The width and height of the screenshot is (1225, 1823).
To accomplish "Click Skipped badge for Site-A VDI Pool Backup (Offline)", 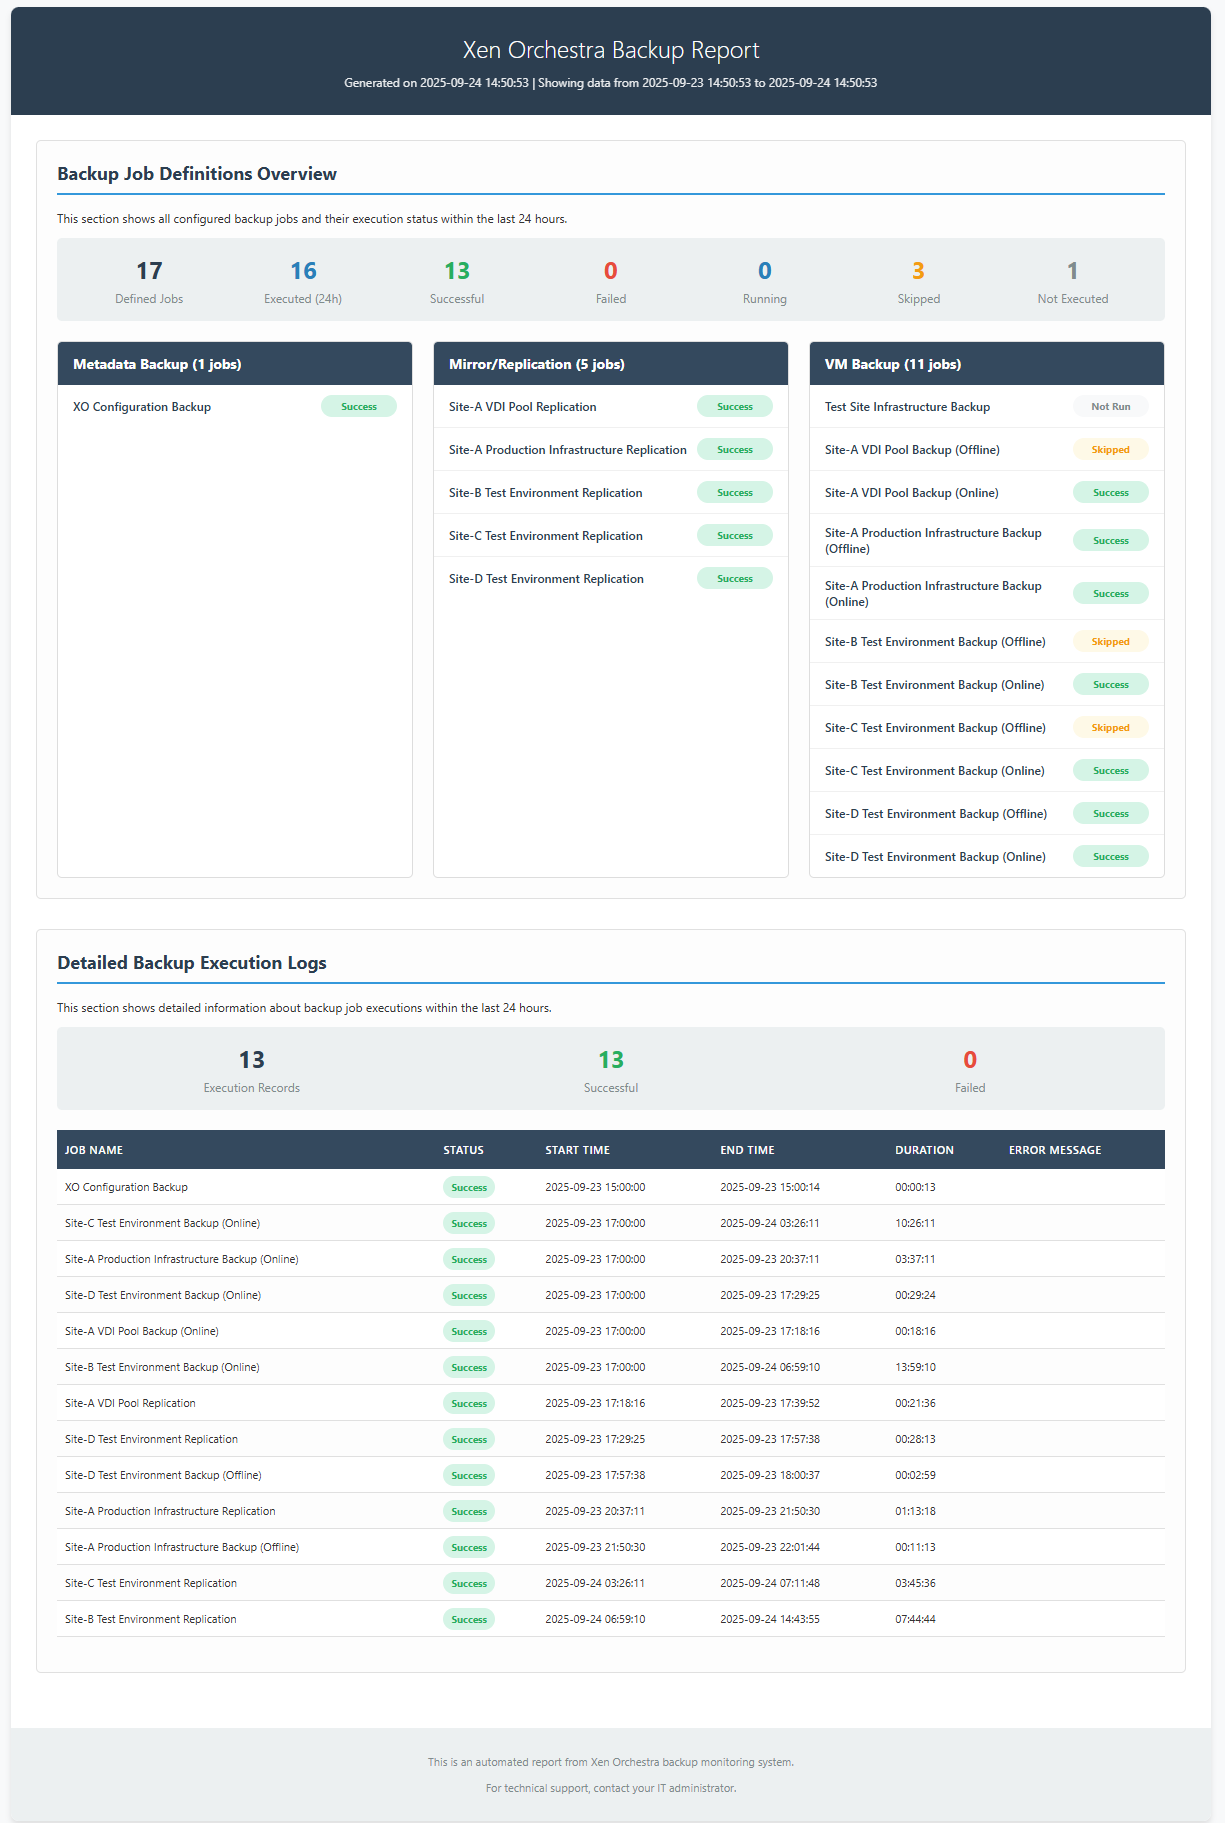I will click(x=1111, y=450).
